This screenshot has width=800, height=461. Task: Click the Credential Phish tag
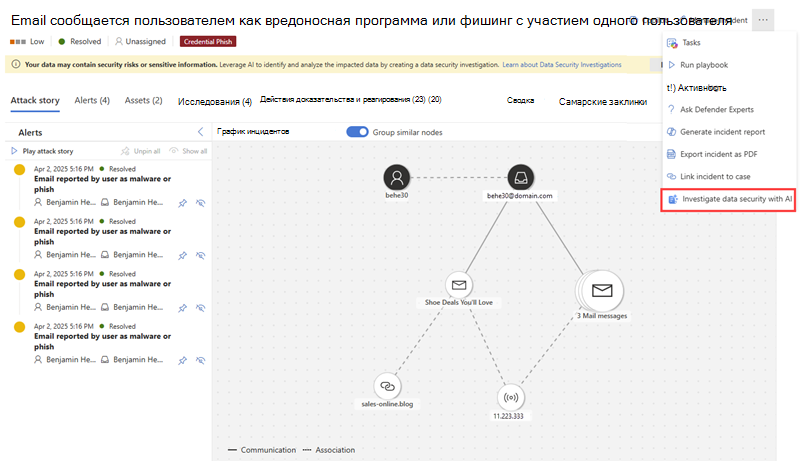click(208, 42)
